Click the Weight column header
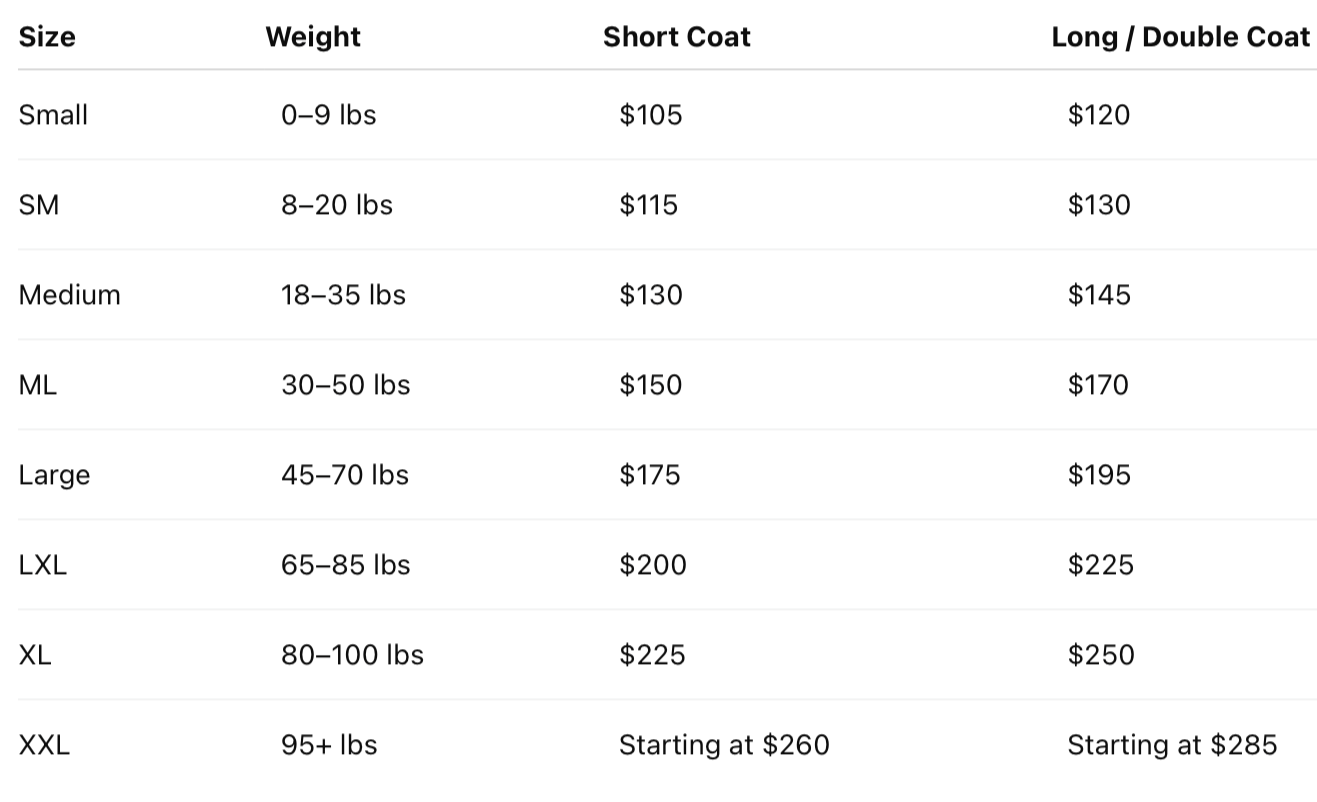 click(313, 38)
